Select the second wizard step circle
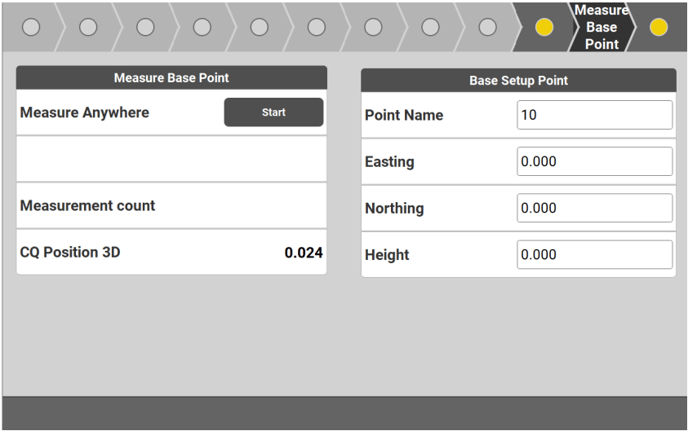688x431 pixels. 88,27
